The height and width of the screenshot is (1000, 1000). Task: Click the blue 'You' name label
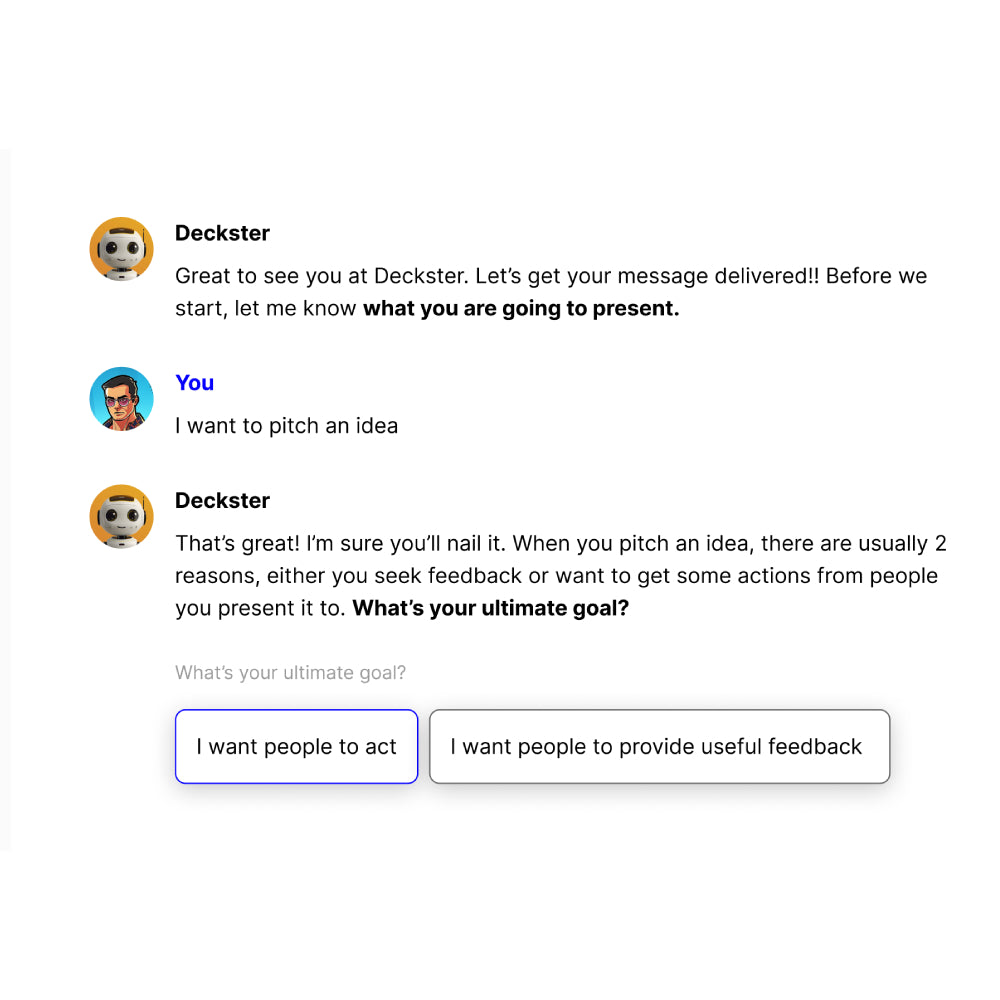pos(194,383)
